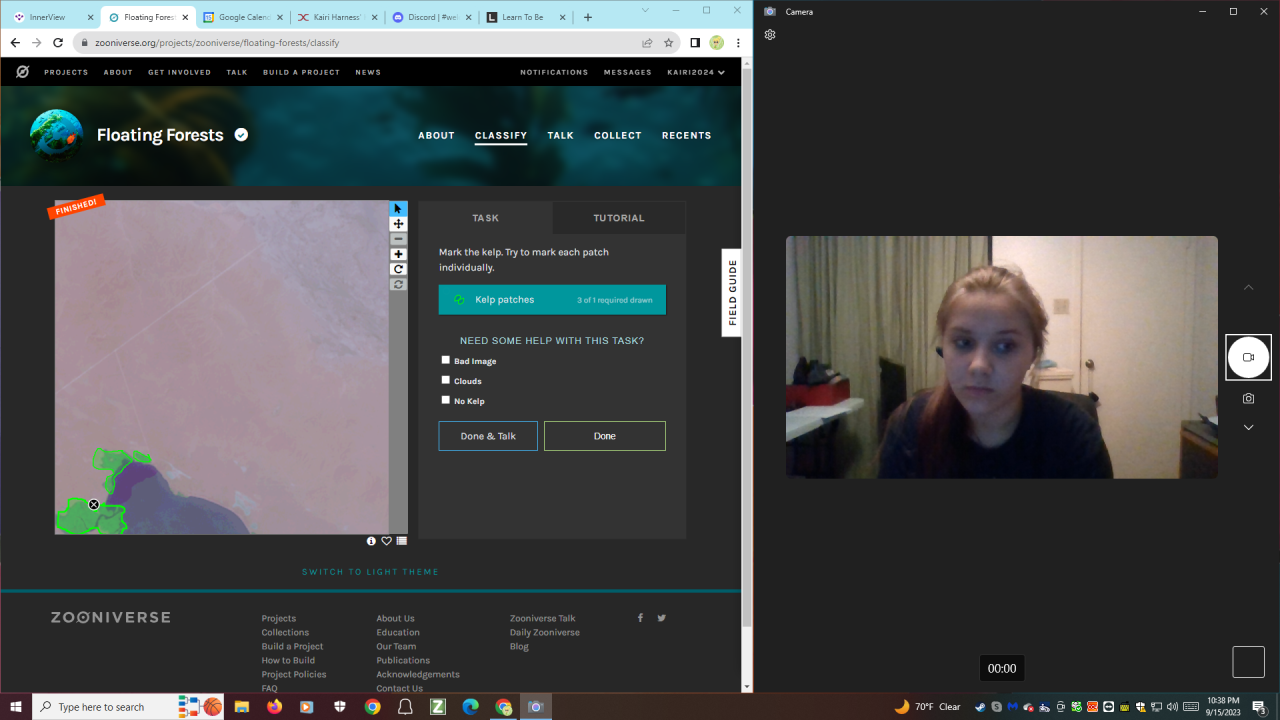Move to next camera mode down chevron
Image resolution: width=1280 pixels, height=720 pixels.
point(1248,427)
